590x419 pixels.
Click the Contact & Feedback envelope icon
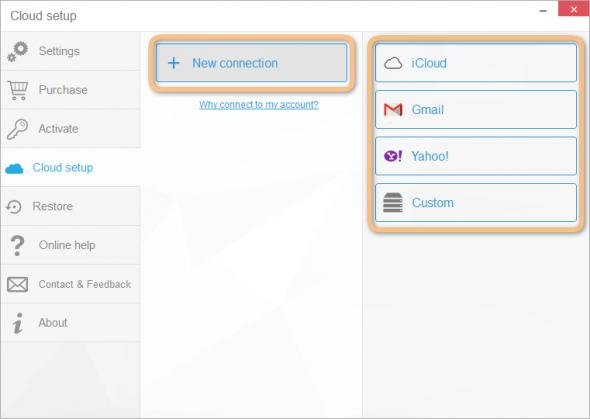(x=17, y=284)
